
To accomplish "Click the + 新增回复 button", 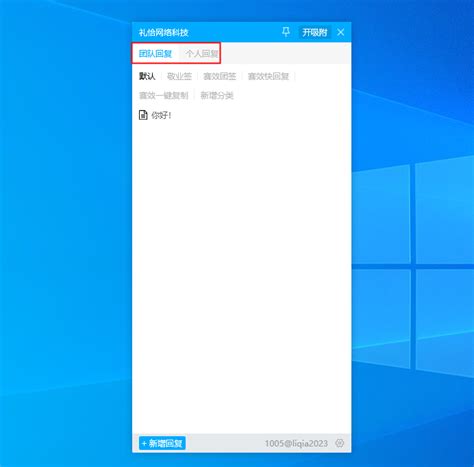I will [162, 443].
